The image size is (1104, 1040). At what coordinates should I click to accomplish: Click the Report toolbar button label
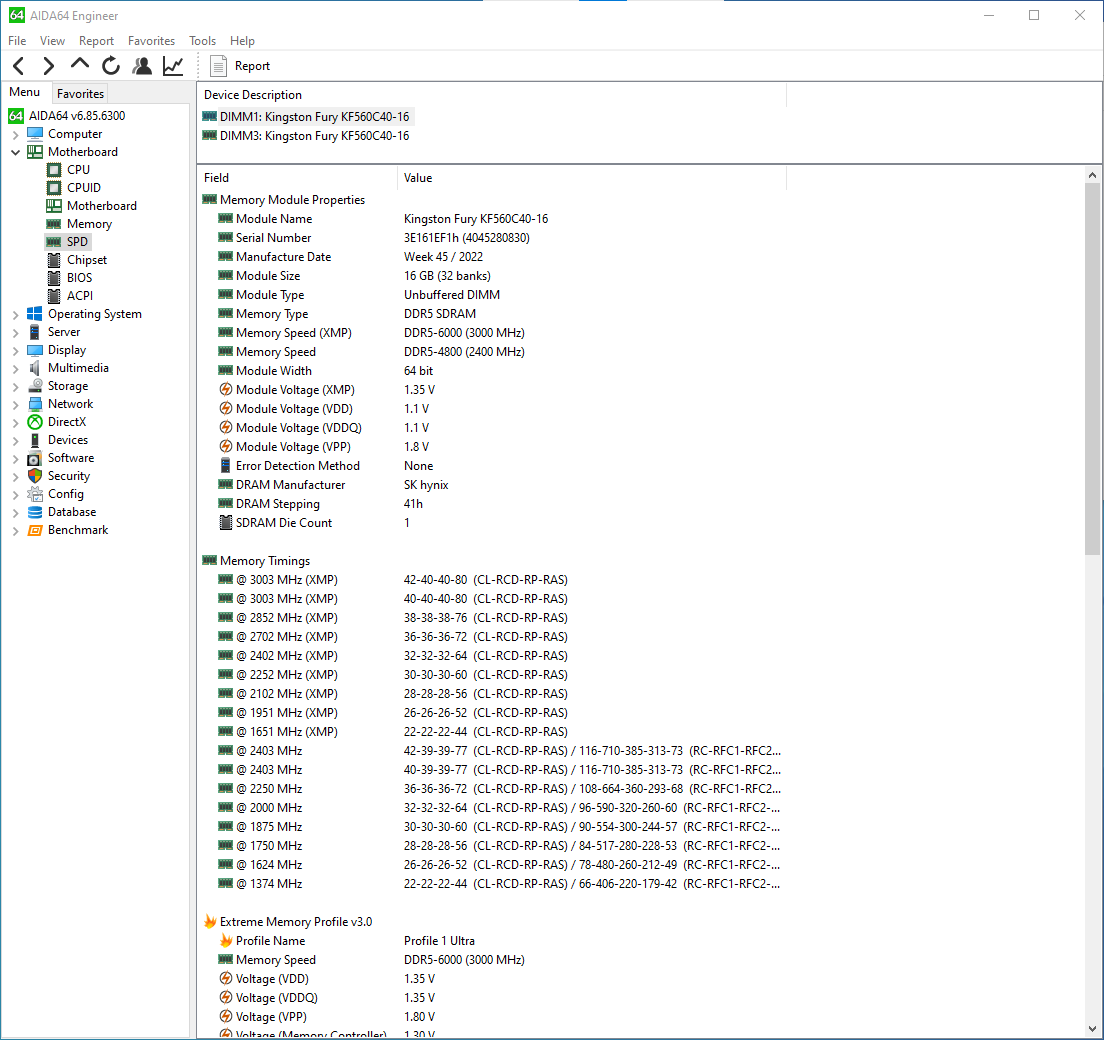(x=252, y=66)
